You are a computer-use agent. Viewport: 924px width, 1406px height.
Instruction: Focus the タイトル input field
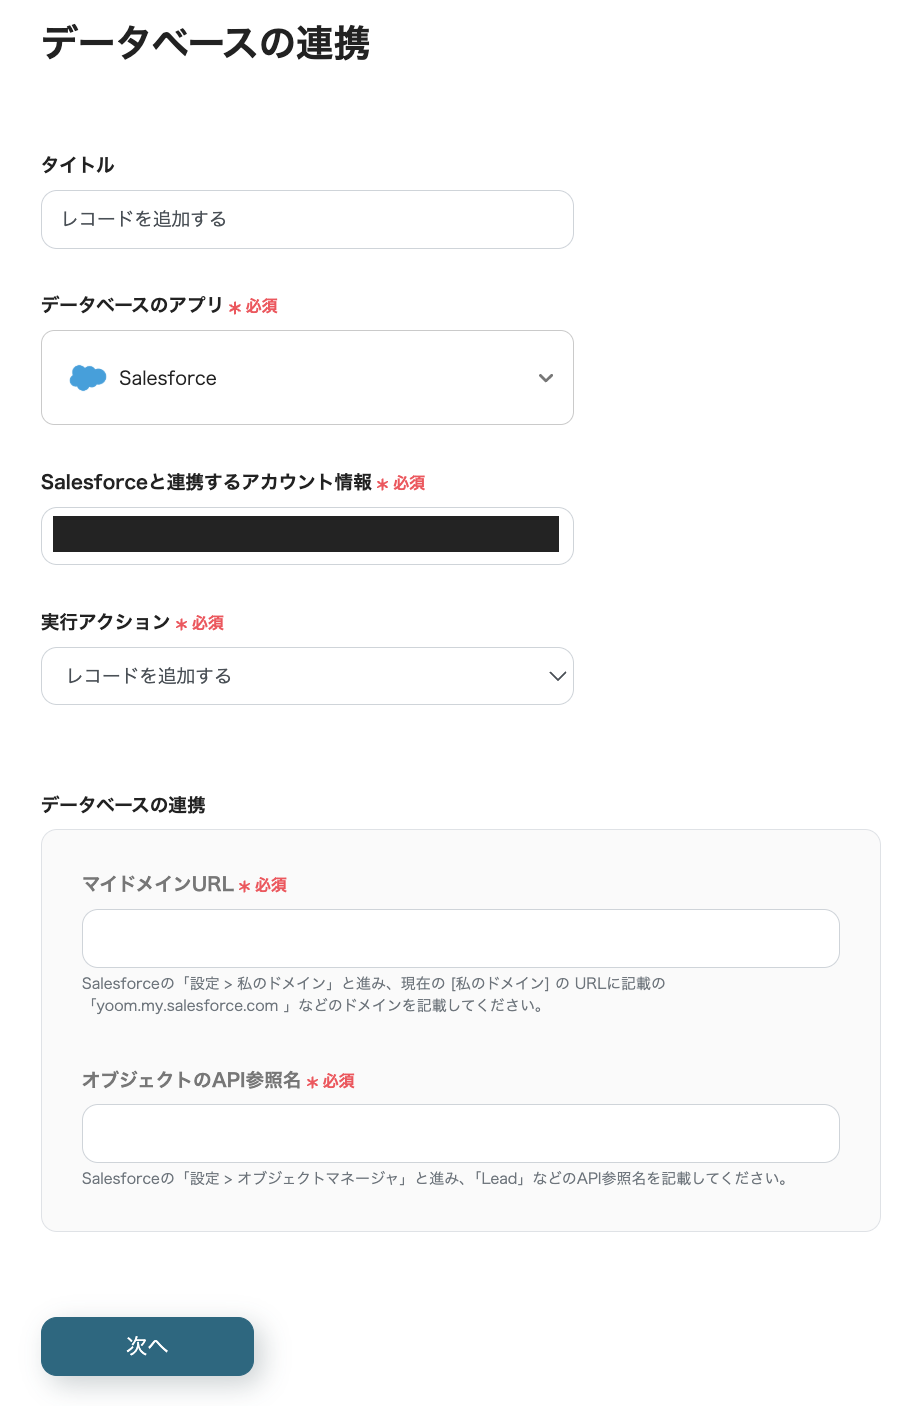[x=306, y=219]
